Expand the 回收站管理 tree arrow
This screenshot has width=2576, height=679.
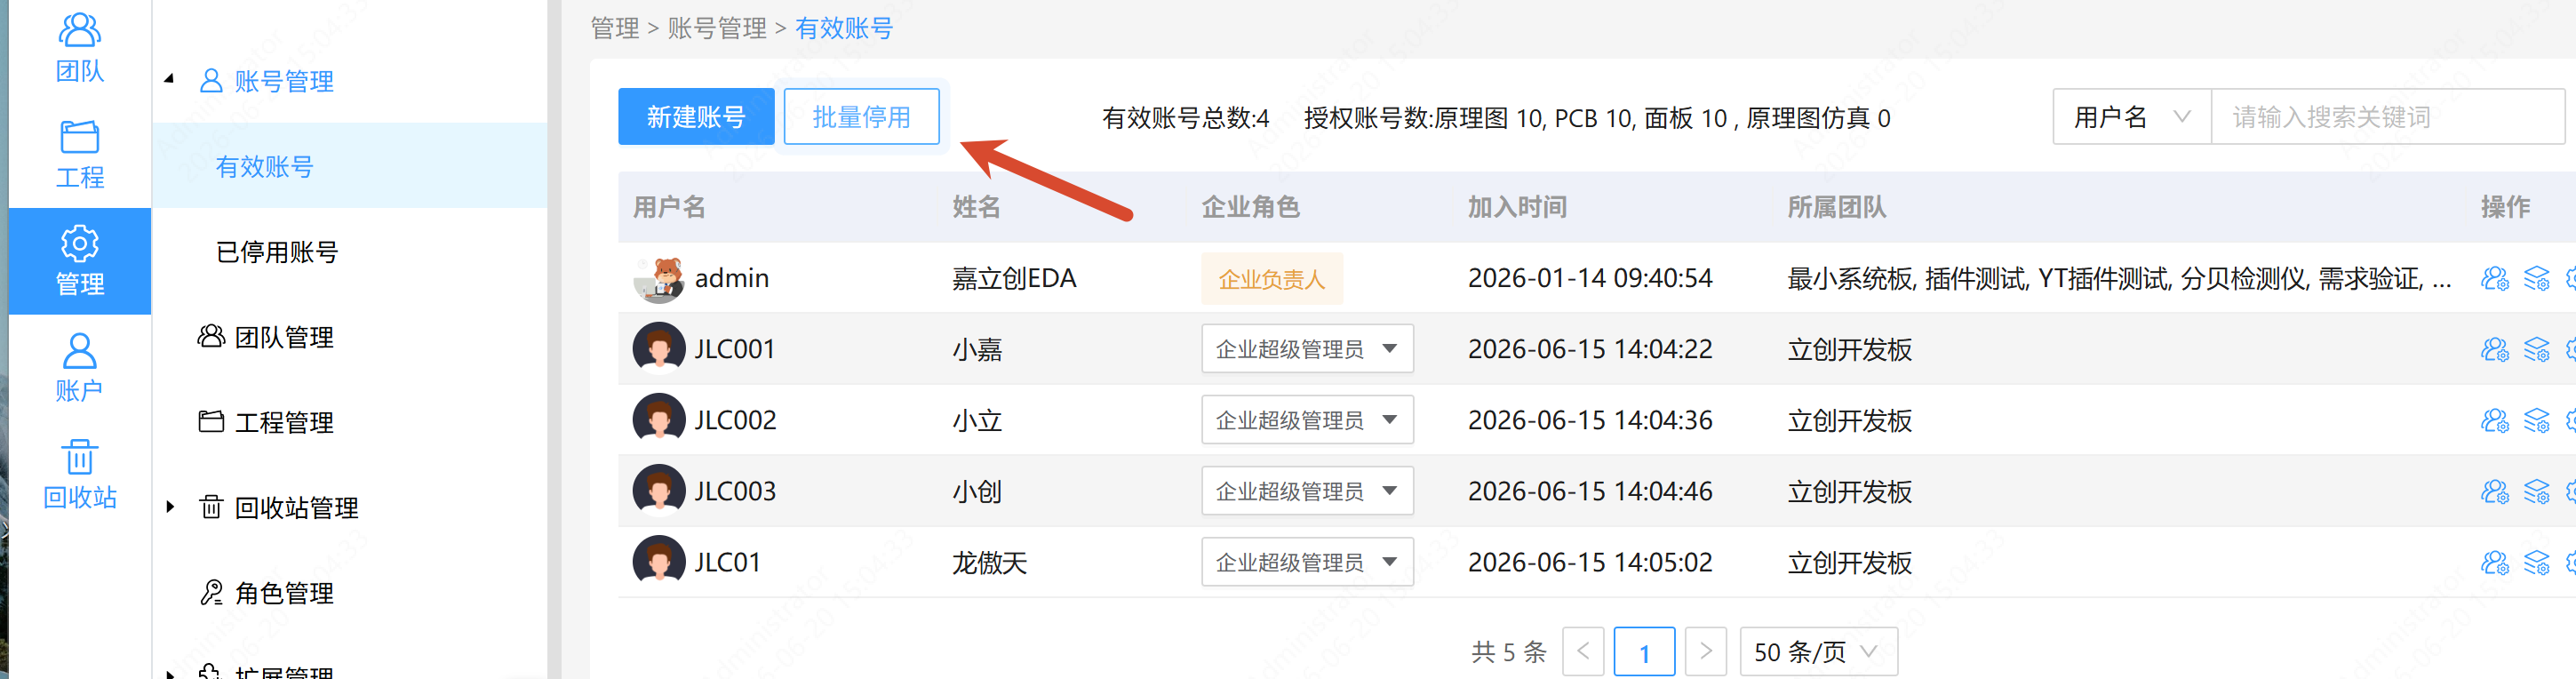[170, 507]
